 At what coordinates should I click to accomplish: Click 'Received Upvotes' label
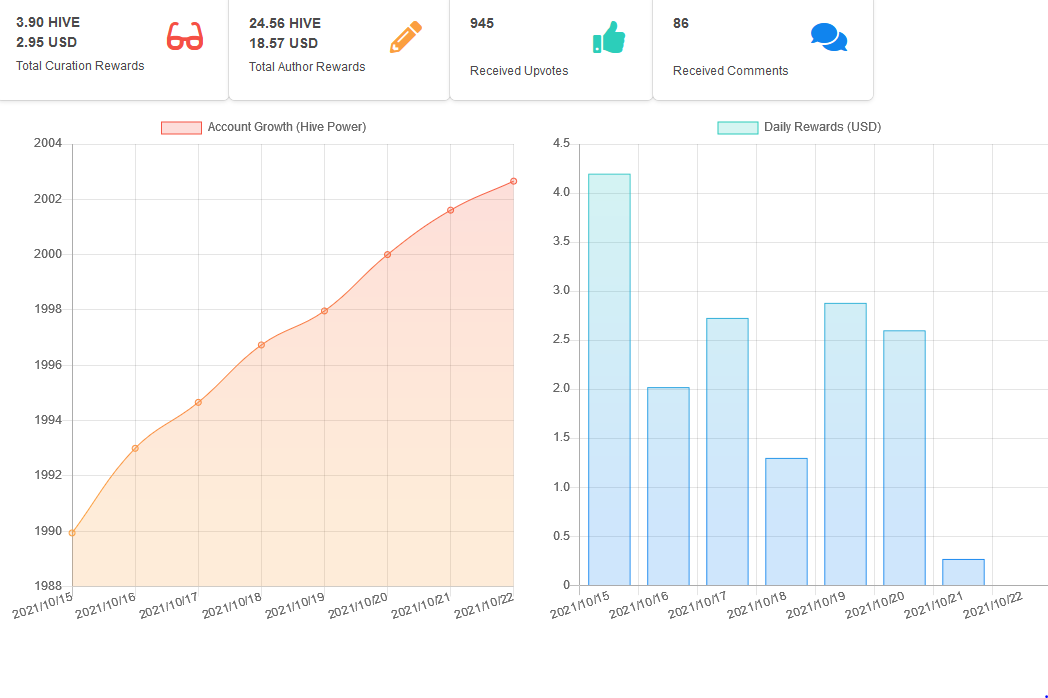coord(519,71)
